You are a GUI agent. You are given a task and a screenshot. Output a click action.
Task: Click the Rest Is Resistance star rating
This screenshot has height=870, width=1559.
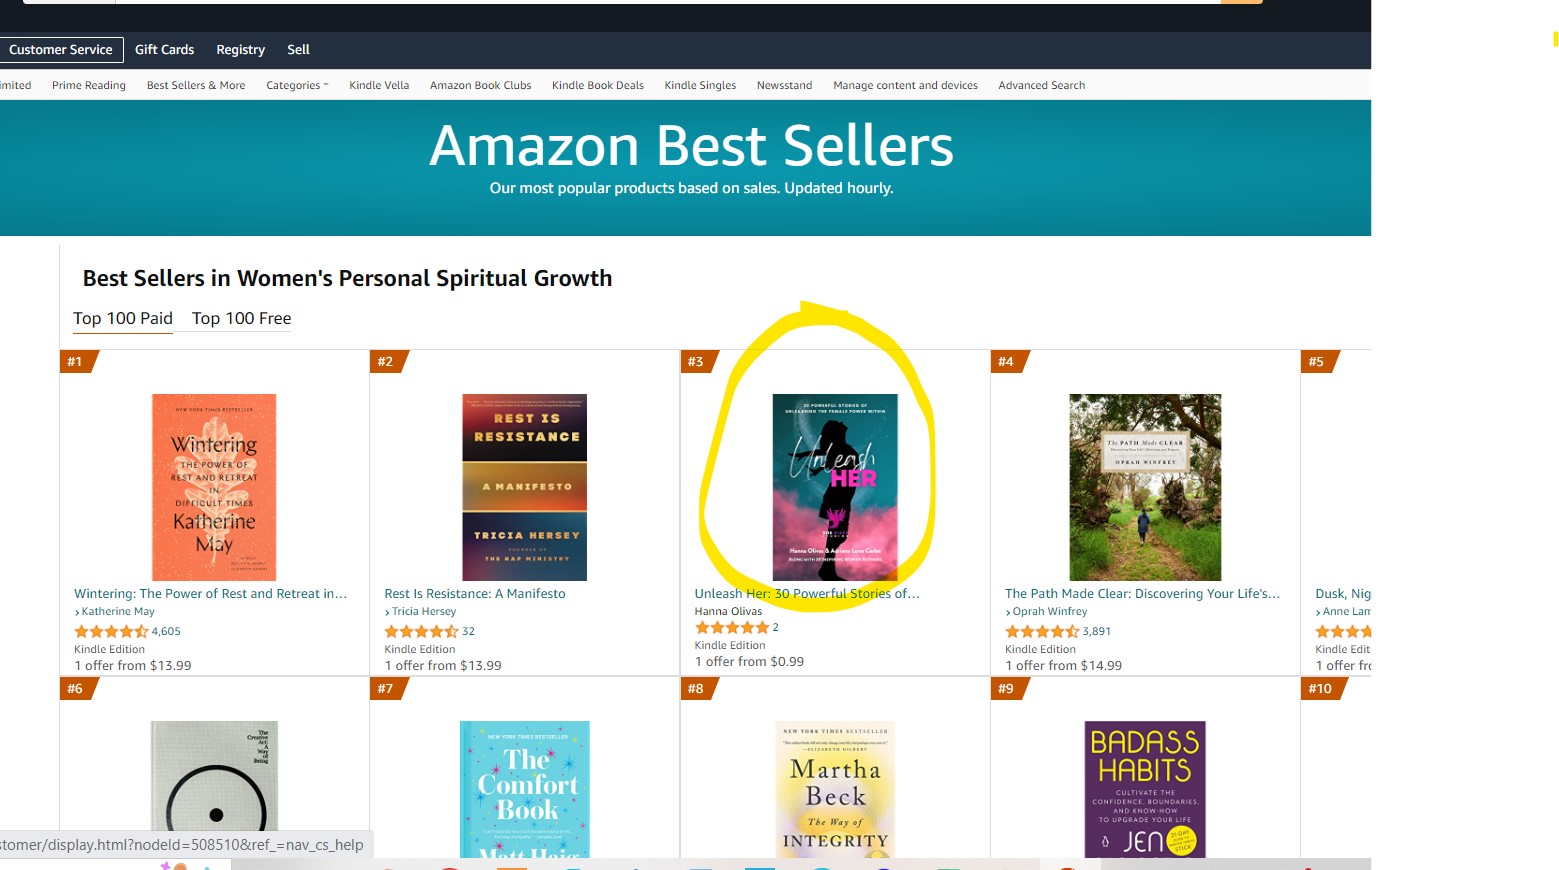click(x=421, y=632)
